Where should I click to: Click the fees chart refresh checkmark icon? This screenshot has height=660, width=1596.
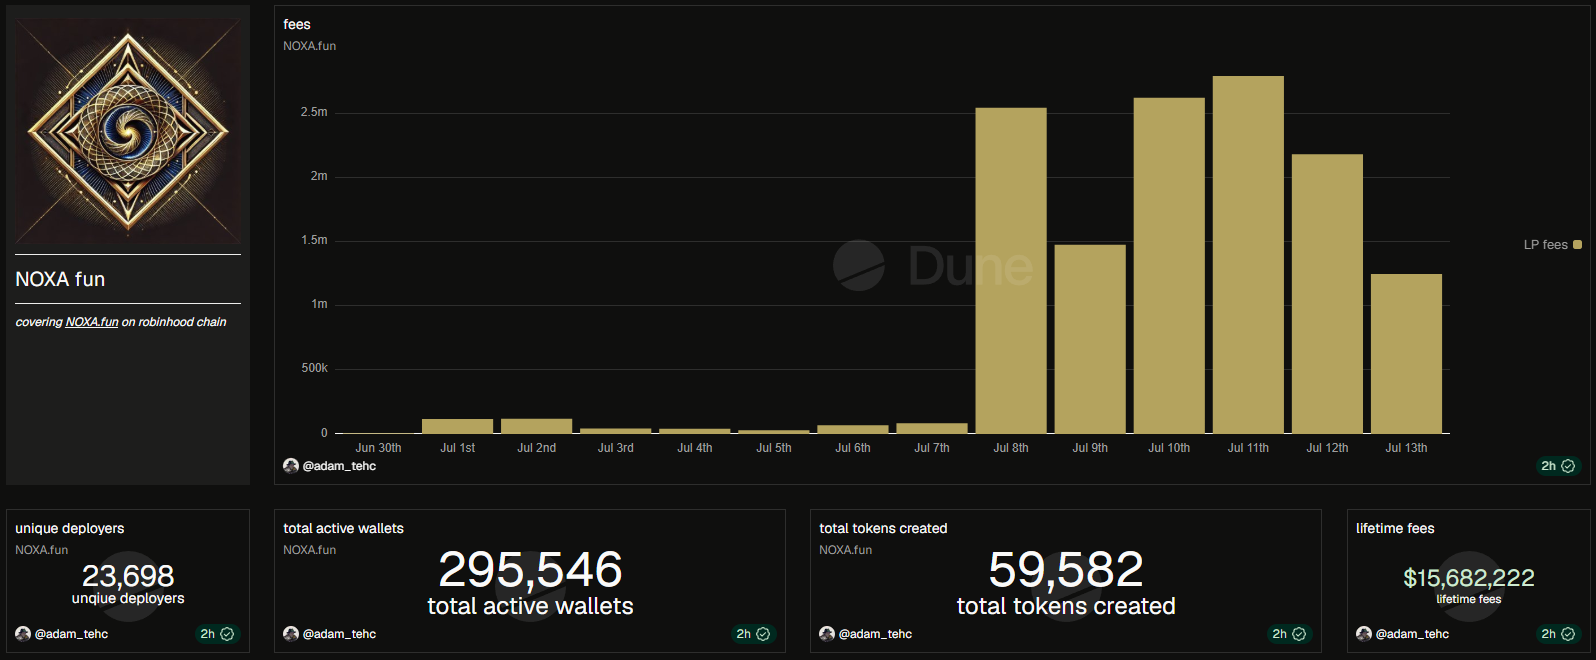coord(1568,466)
